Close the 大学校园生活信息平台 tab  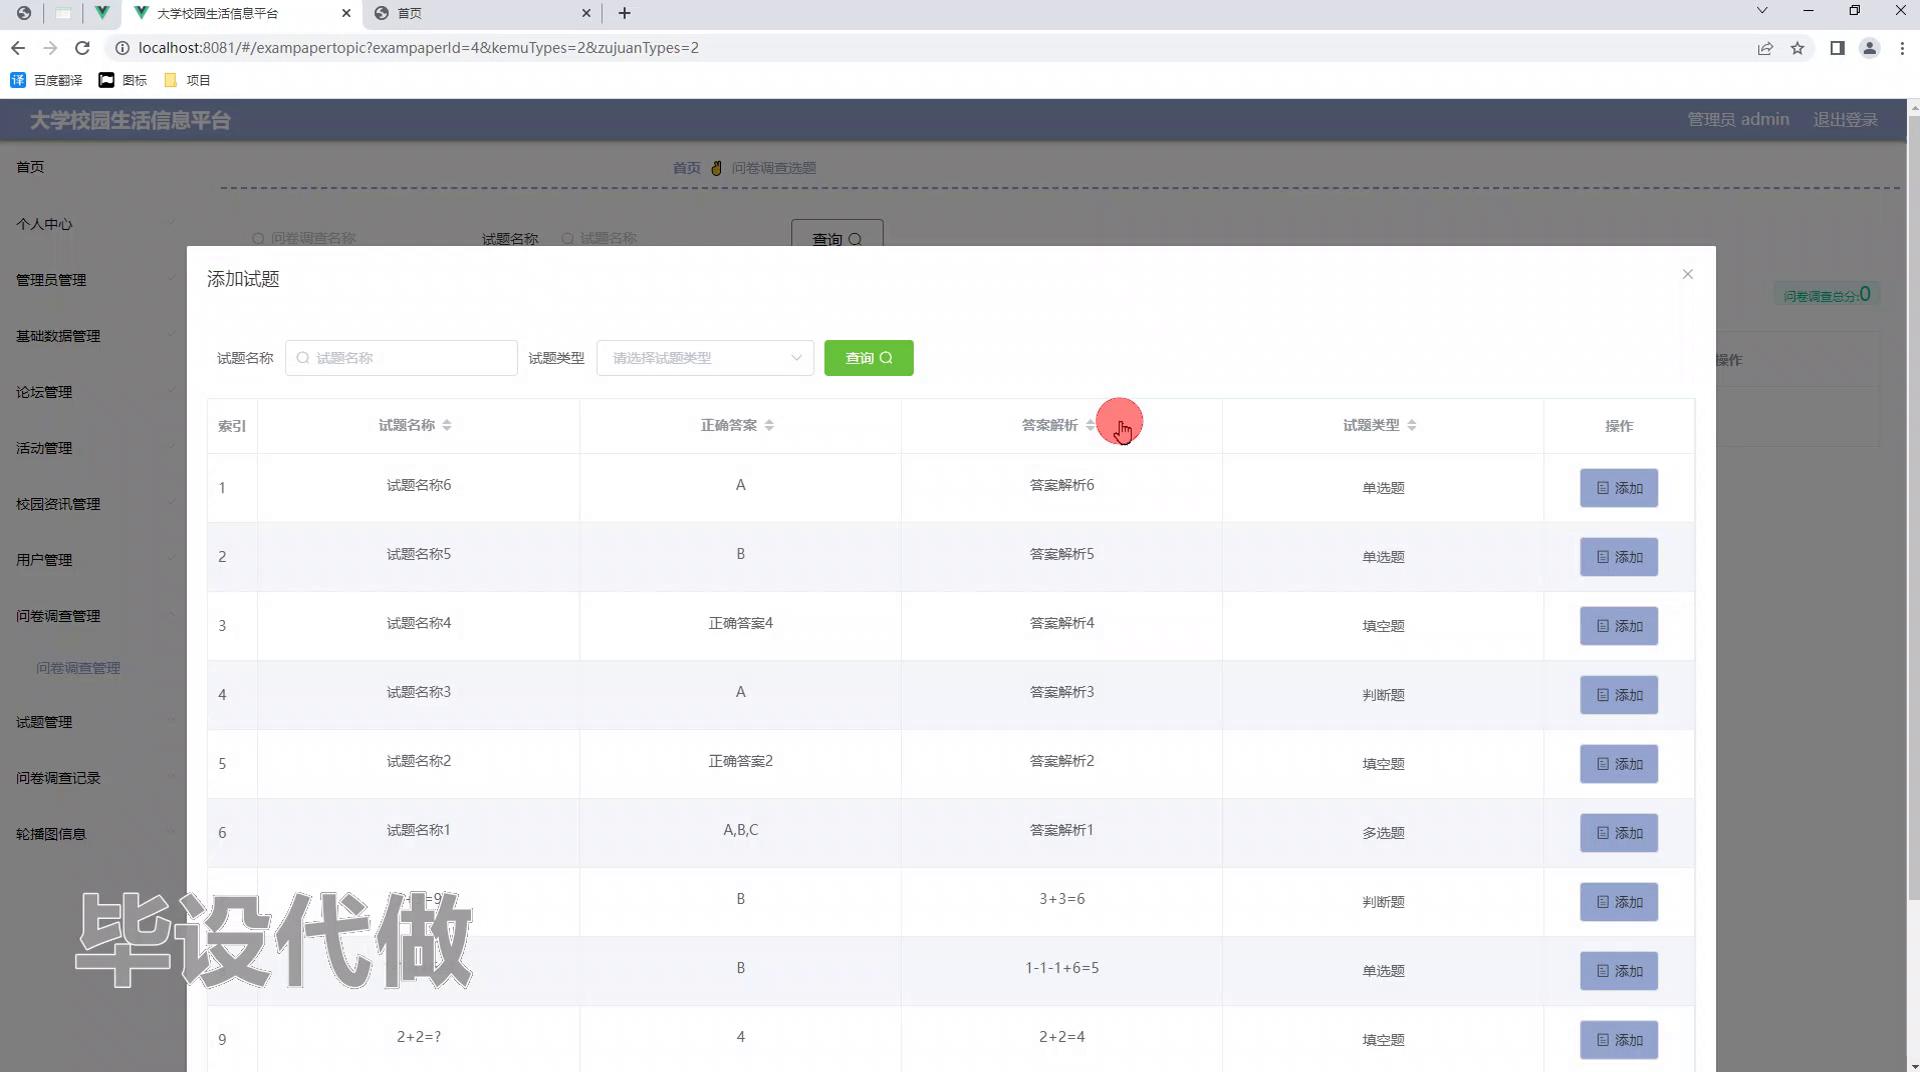(x=346, y=13)
